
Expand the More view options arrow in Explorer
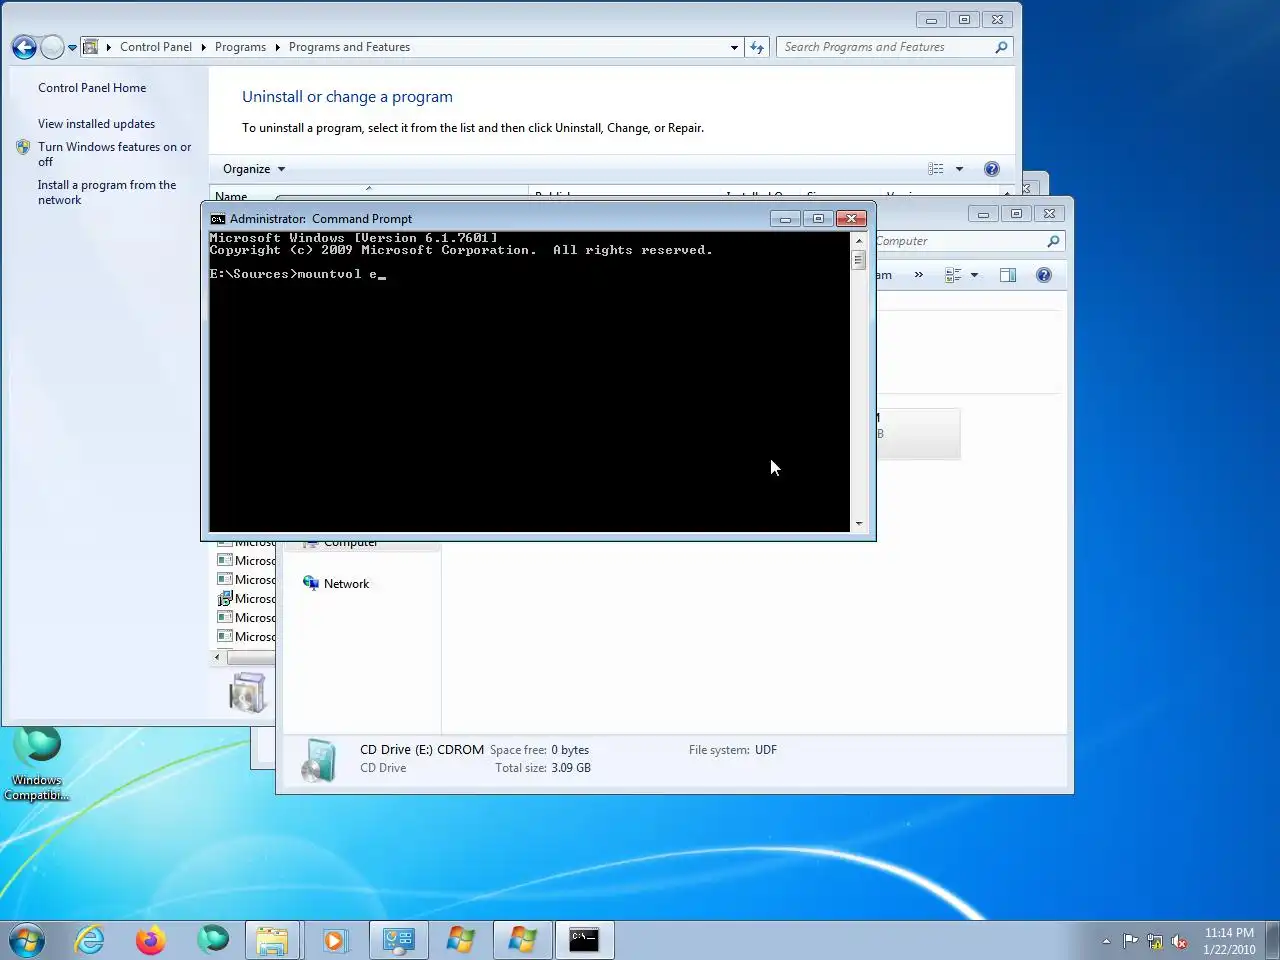(974, 275)
